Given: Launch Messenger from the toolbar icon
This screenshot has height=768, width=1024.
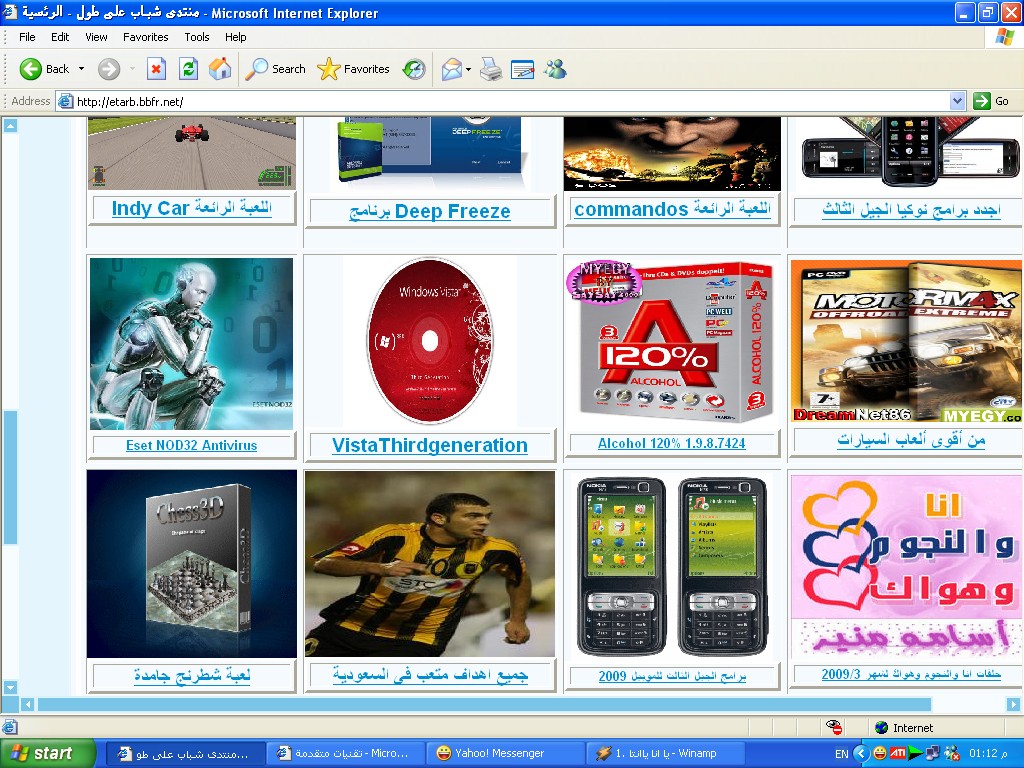Looking at the screenshot, I should click(556, 69).
